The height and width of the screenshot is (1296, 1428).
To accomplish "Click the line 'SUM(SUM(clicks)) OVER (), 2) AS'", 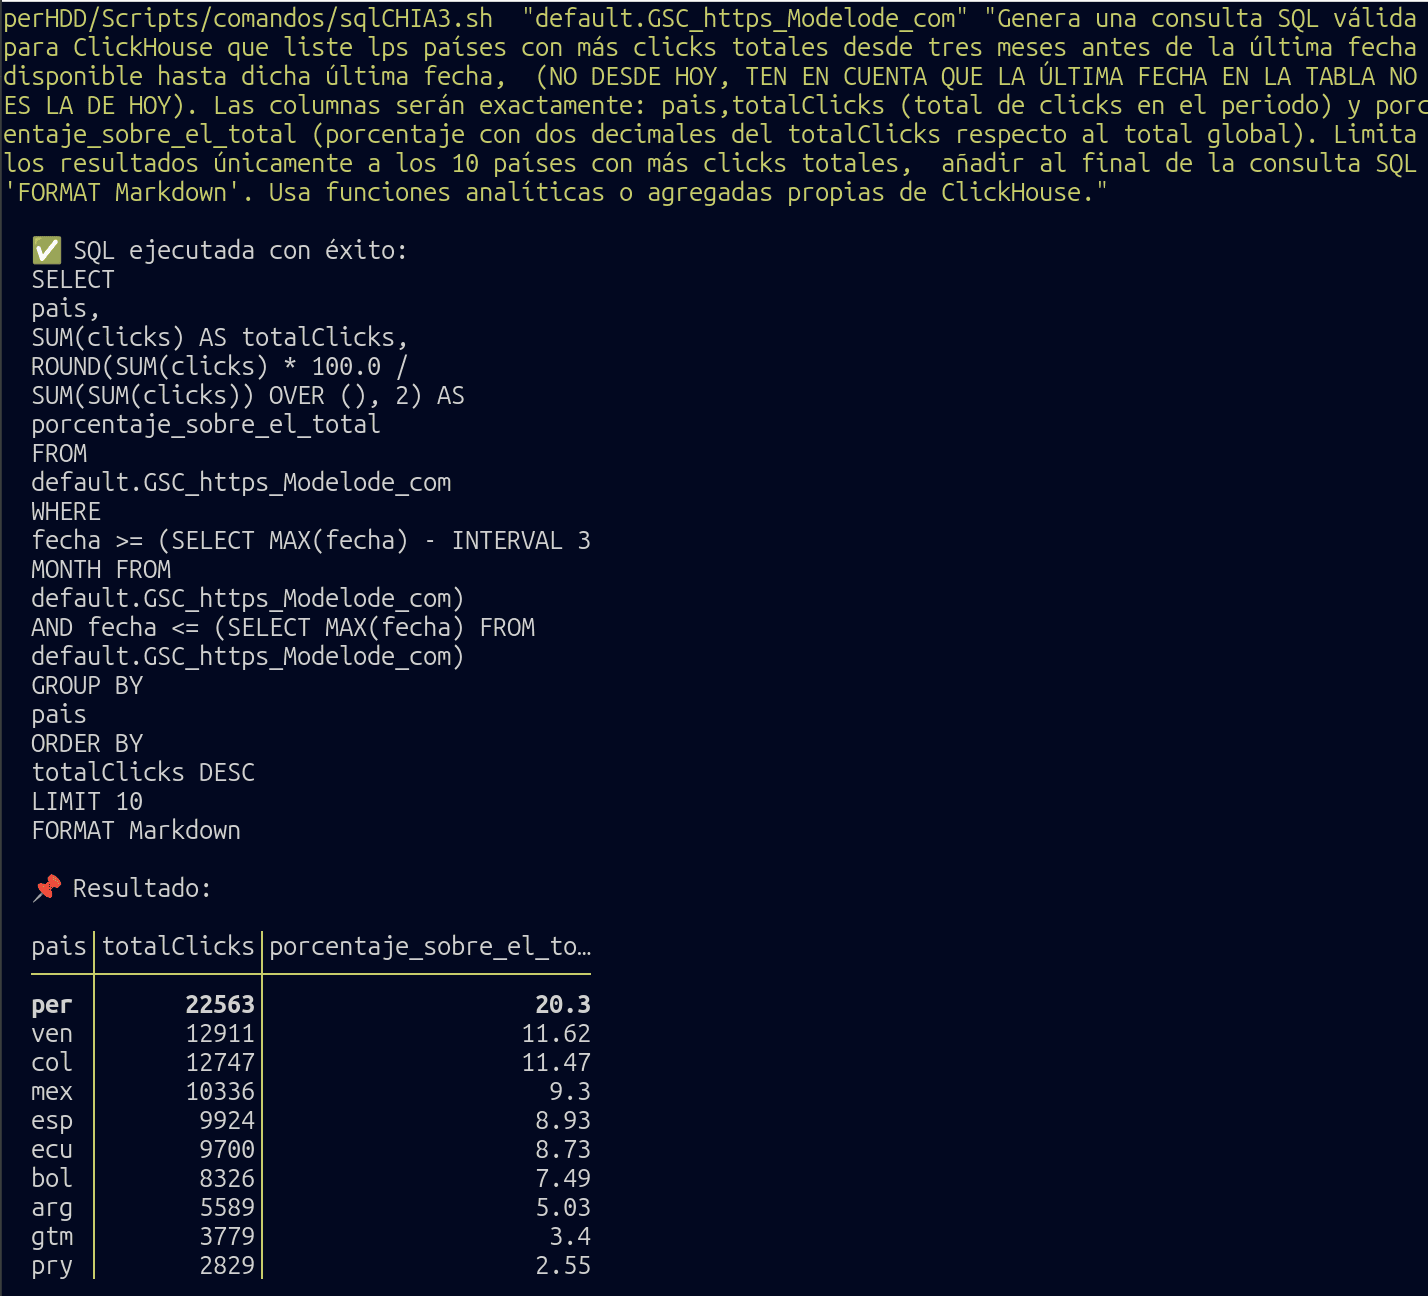I will (248, 396).
